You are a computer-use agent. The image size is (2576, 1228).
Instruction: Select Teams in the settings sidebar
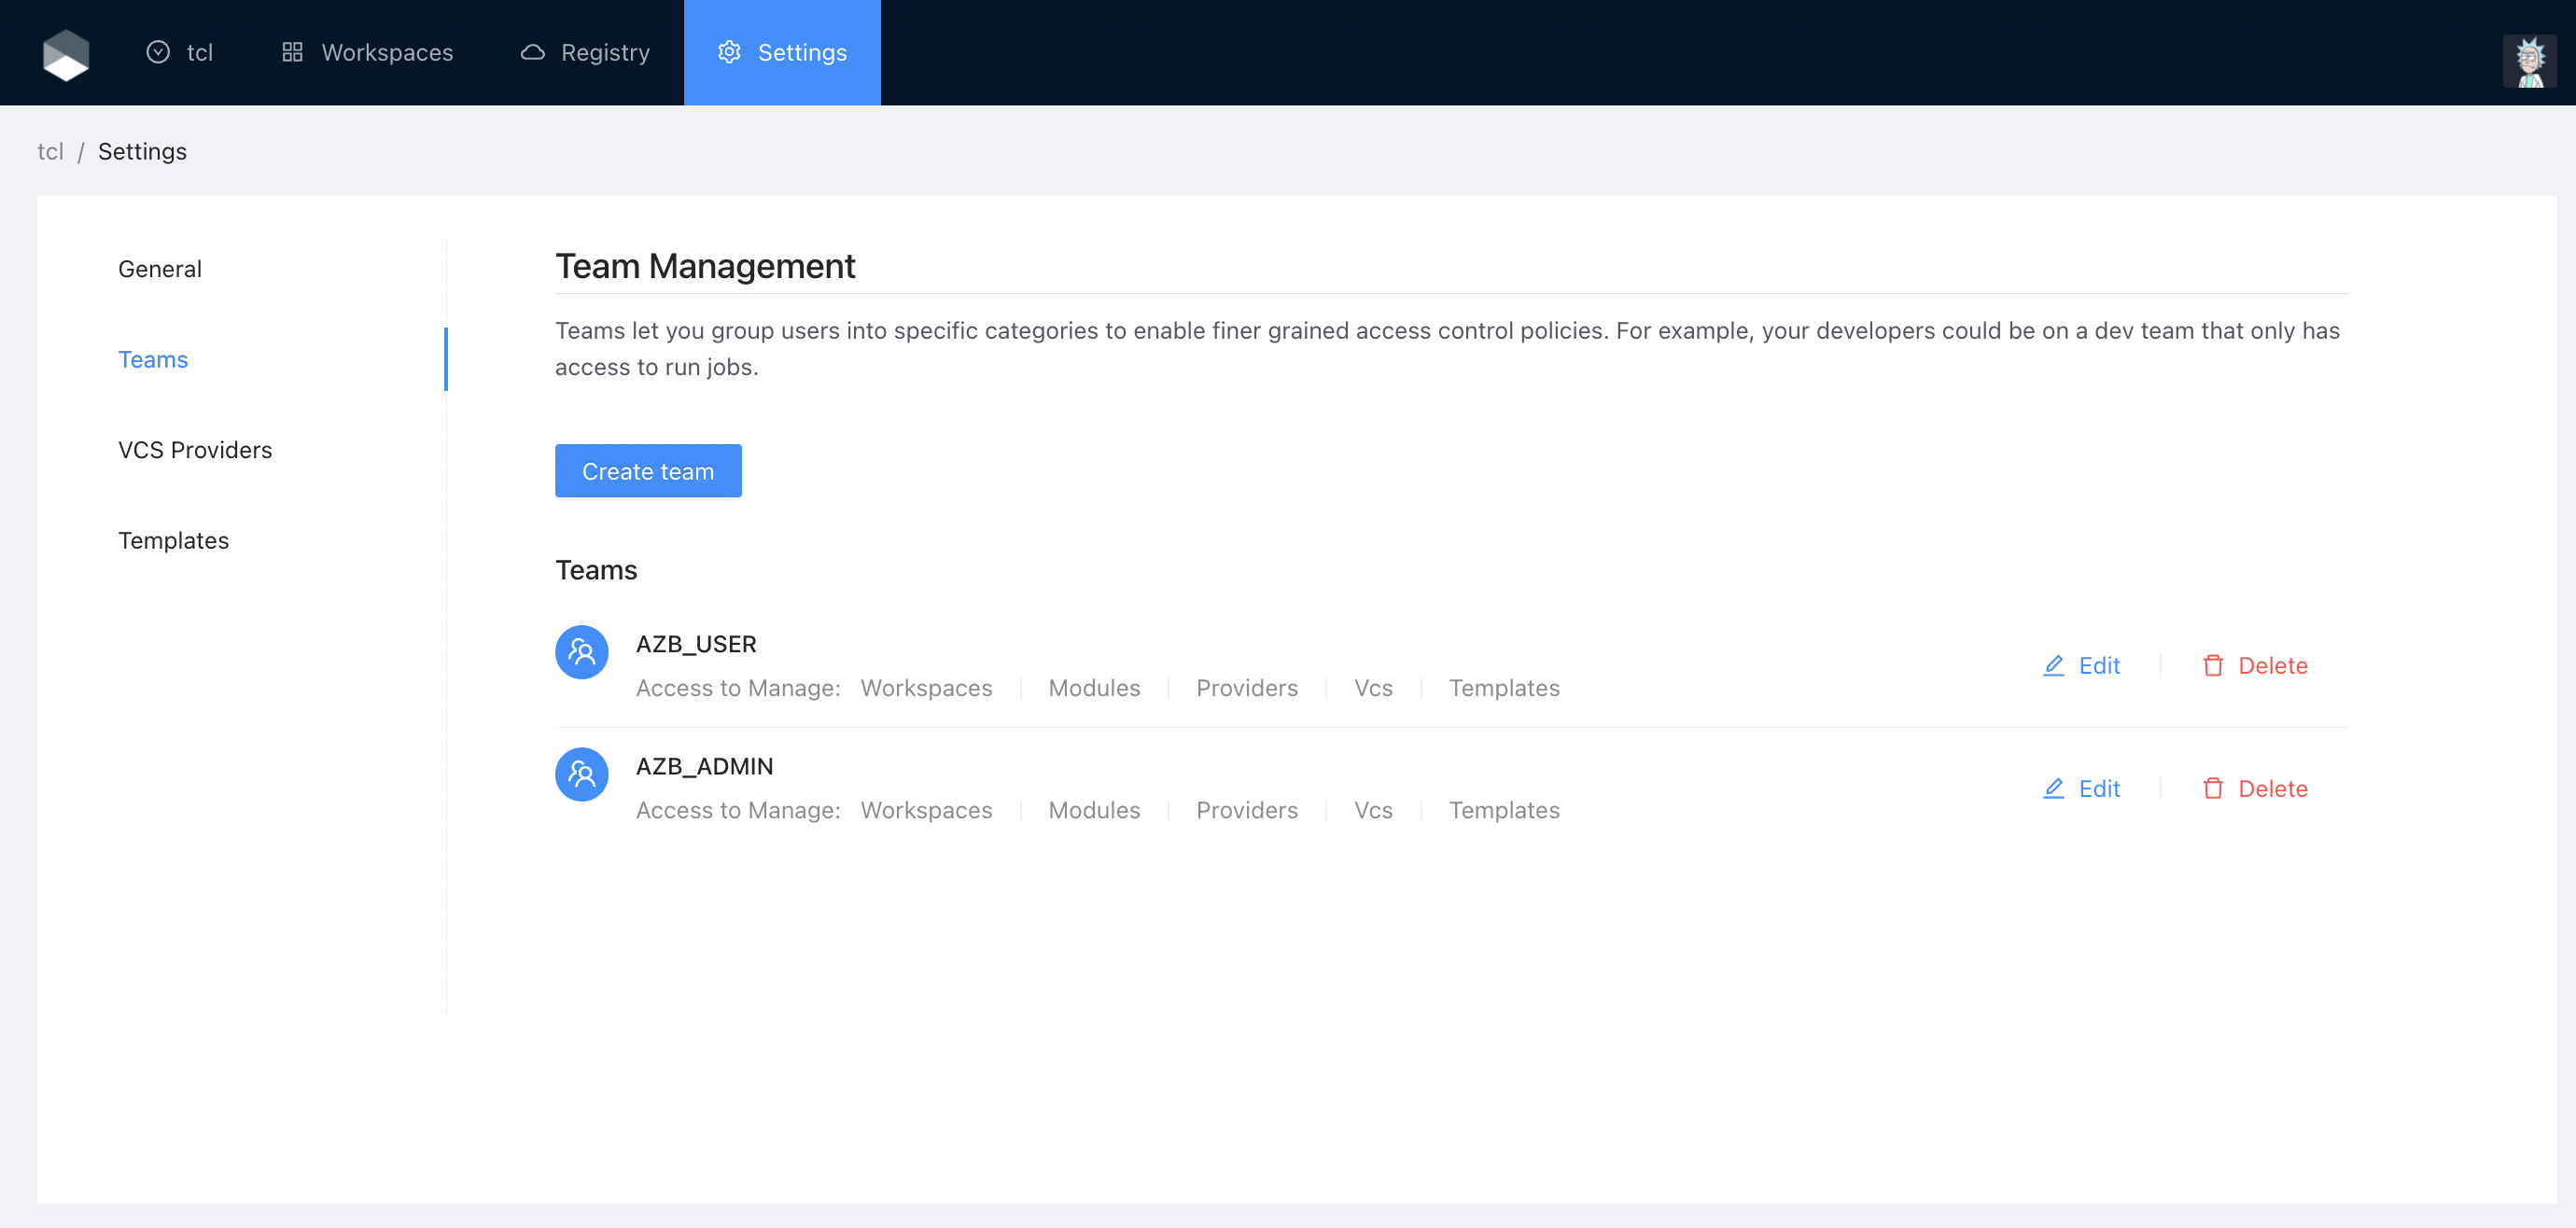click(153, 359)
